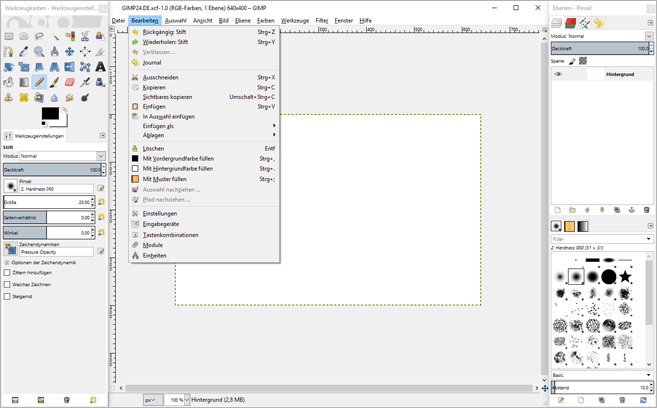The height and width of the screenshot is (408, 657).
Task: Toggle link between Größe and brush size
Action: coord(101,202)
